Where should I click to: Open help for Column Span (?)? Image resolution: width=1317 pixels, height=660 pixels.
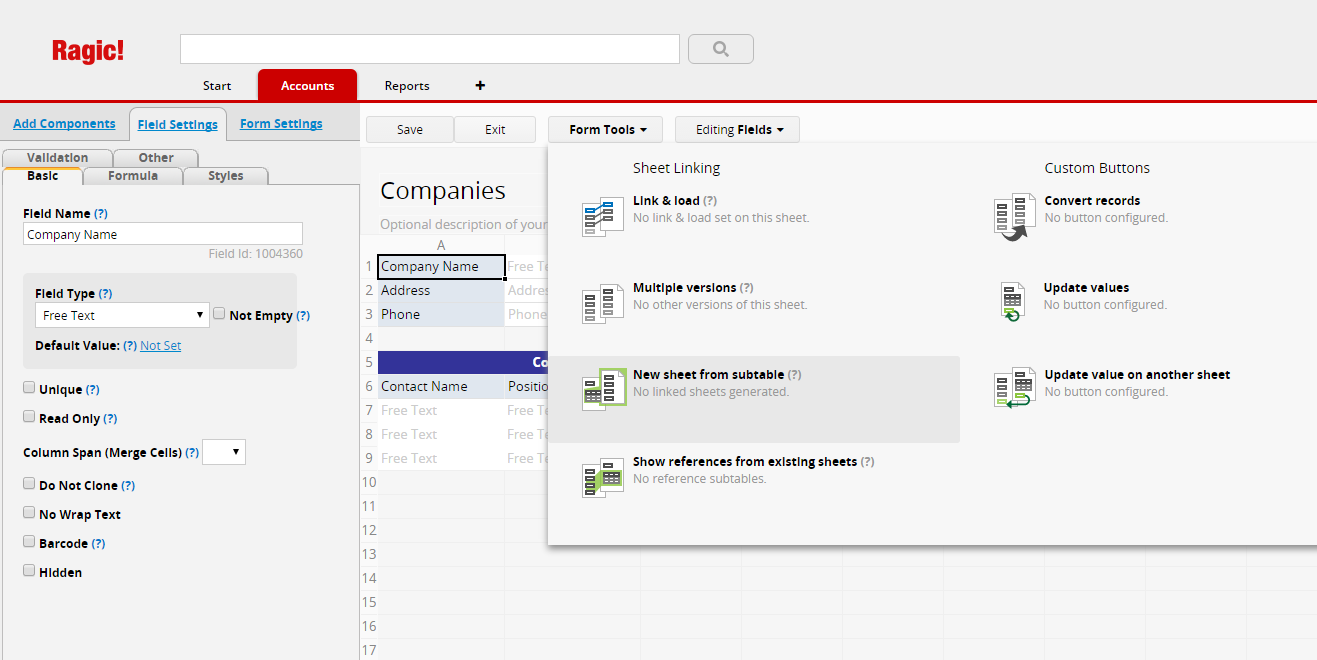(x=192, y=453)
